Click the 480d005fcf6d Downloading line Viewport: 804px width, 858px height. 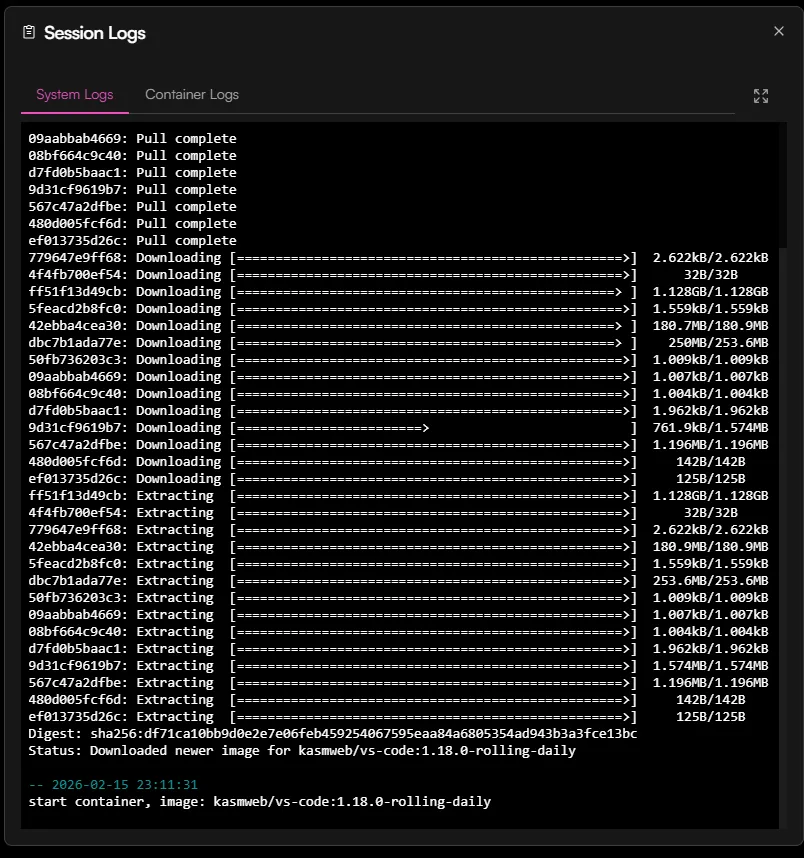387,461
